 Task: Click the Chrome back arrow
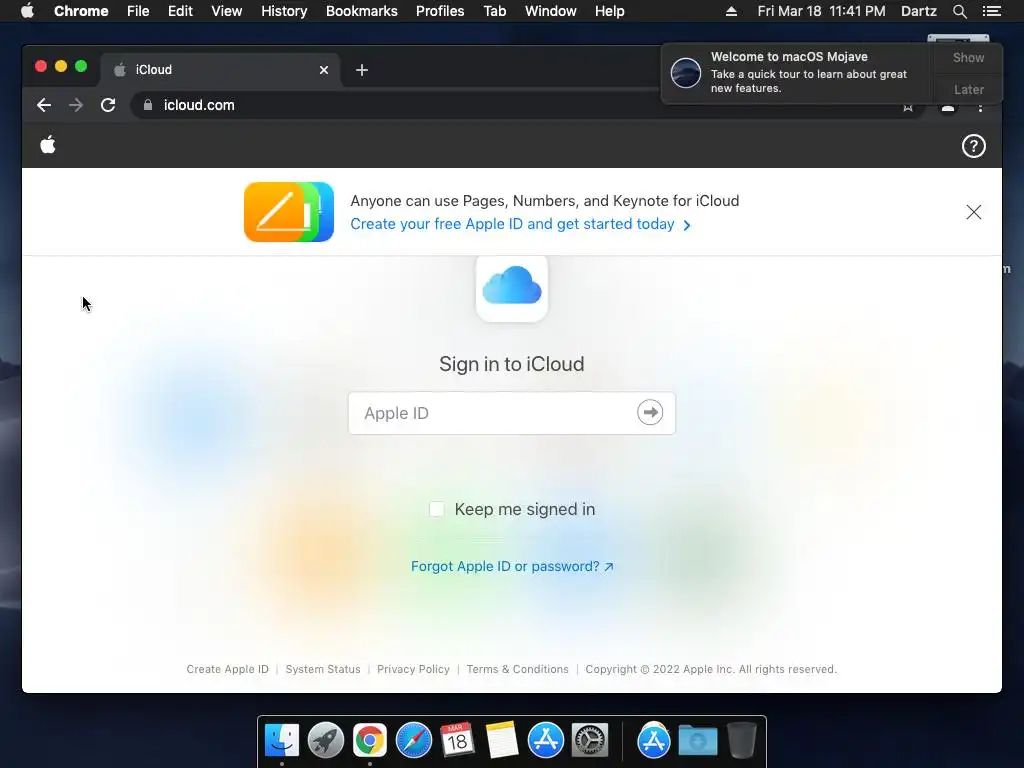[x=44, y=105]
